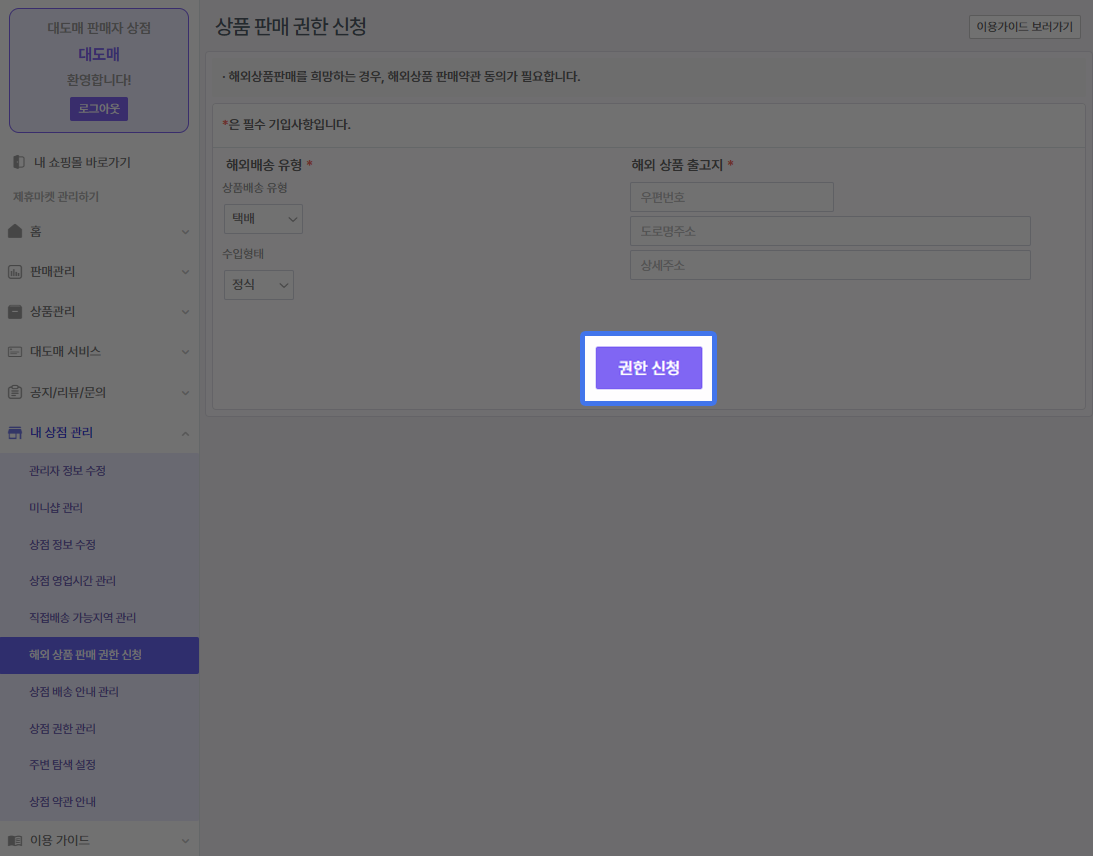The width and height of the screenshot is (1093, 856).
Task: Click the 판매관리 chart icon
Action: coord(15,272)
